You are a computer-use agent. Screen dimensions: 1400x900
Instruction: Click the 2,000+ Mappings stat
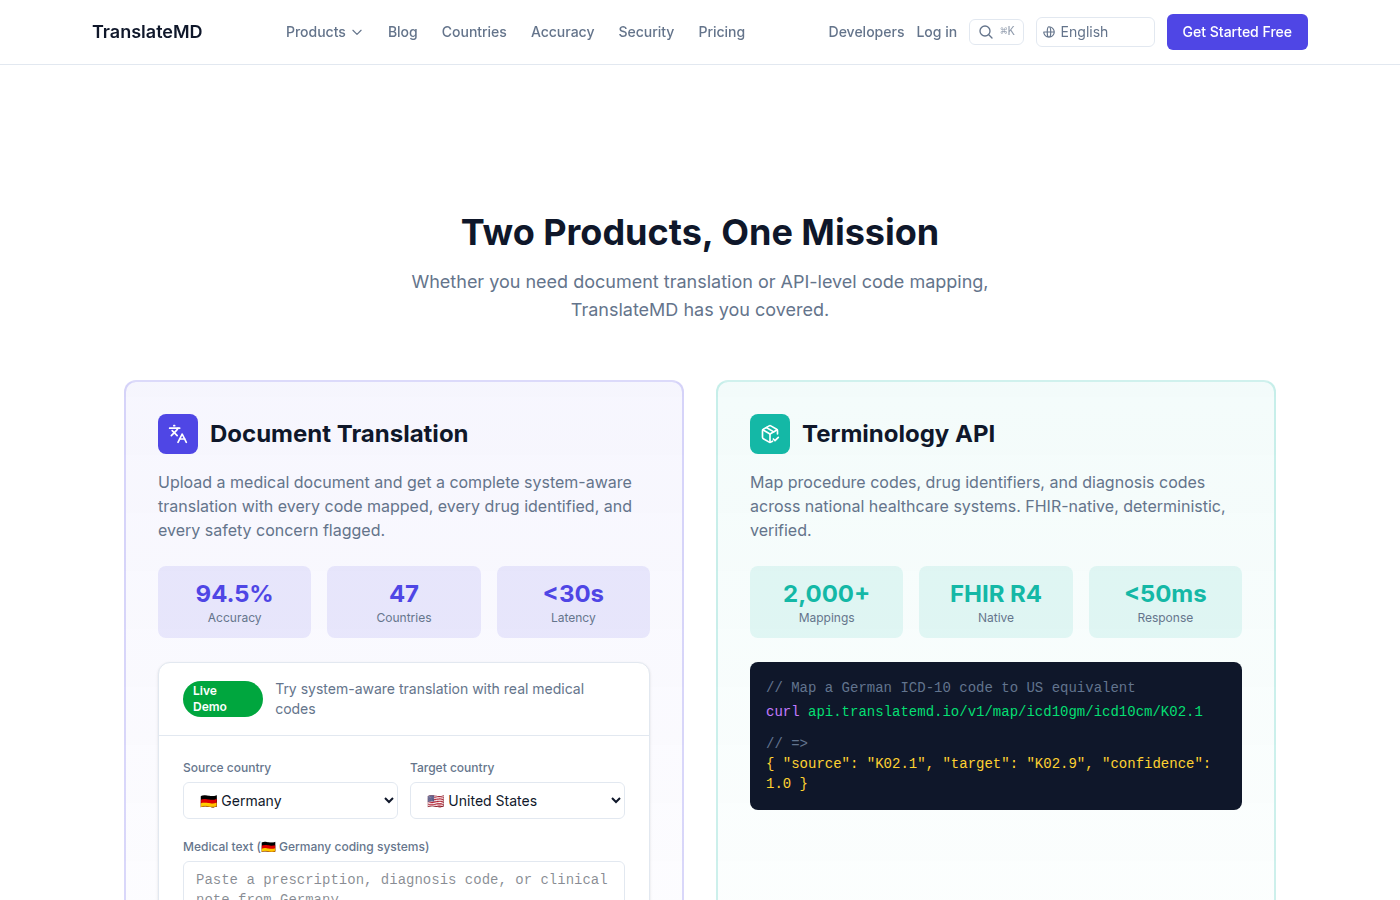(826, 602)
